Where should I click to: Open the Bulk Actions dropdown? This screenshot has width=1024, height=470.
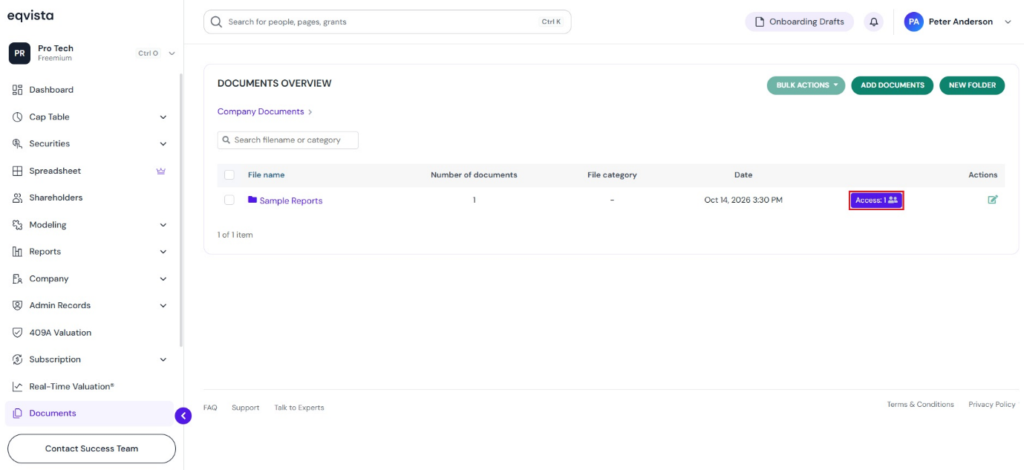point(806,86)
